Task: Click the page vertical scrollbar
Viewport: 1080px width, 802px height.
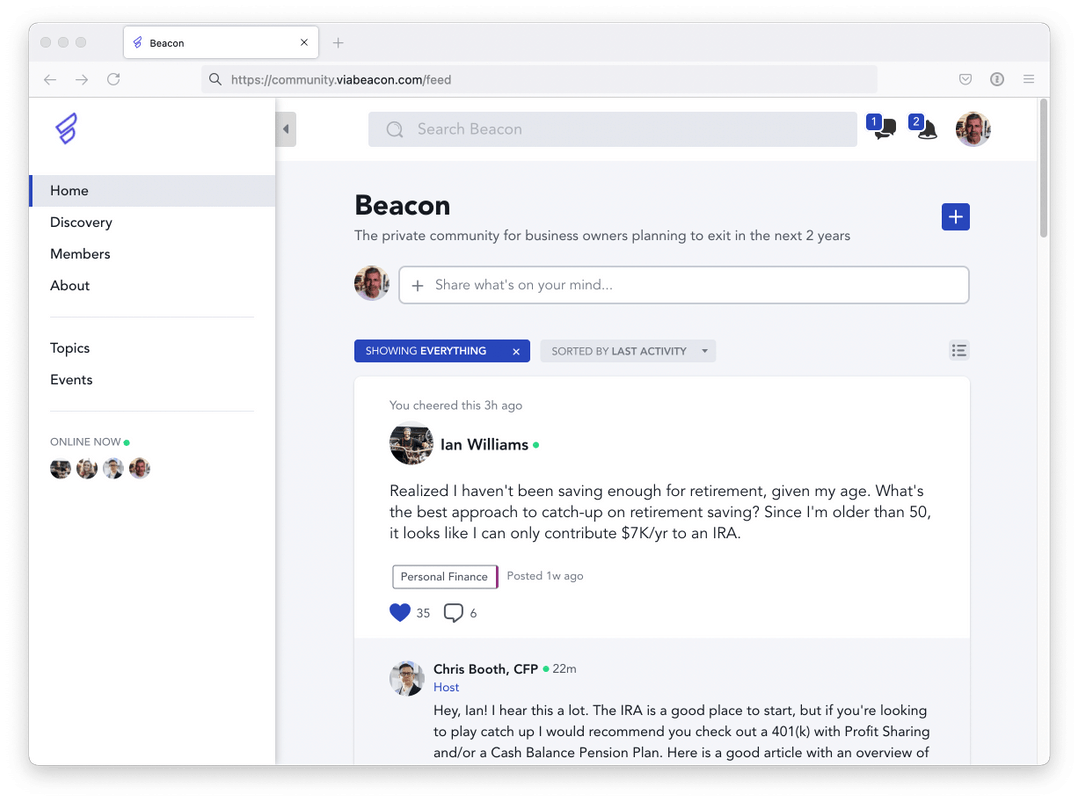Action: [1043, 168]
